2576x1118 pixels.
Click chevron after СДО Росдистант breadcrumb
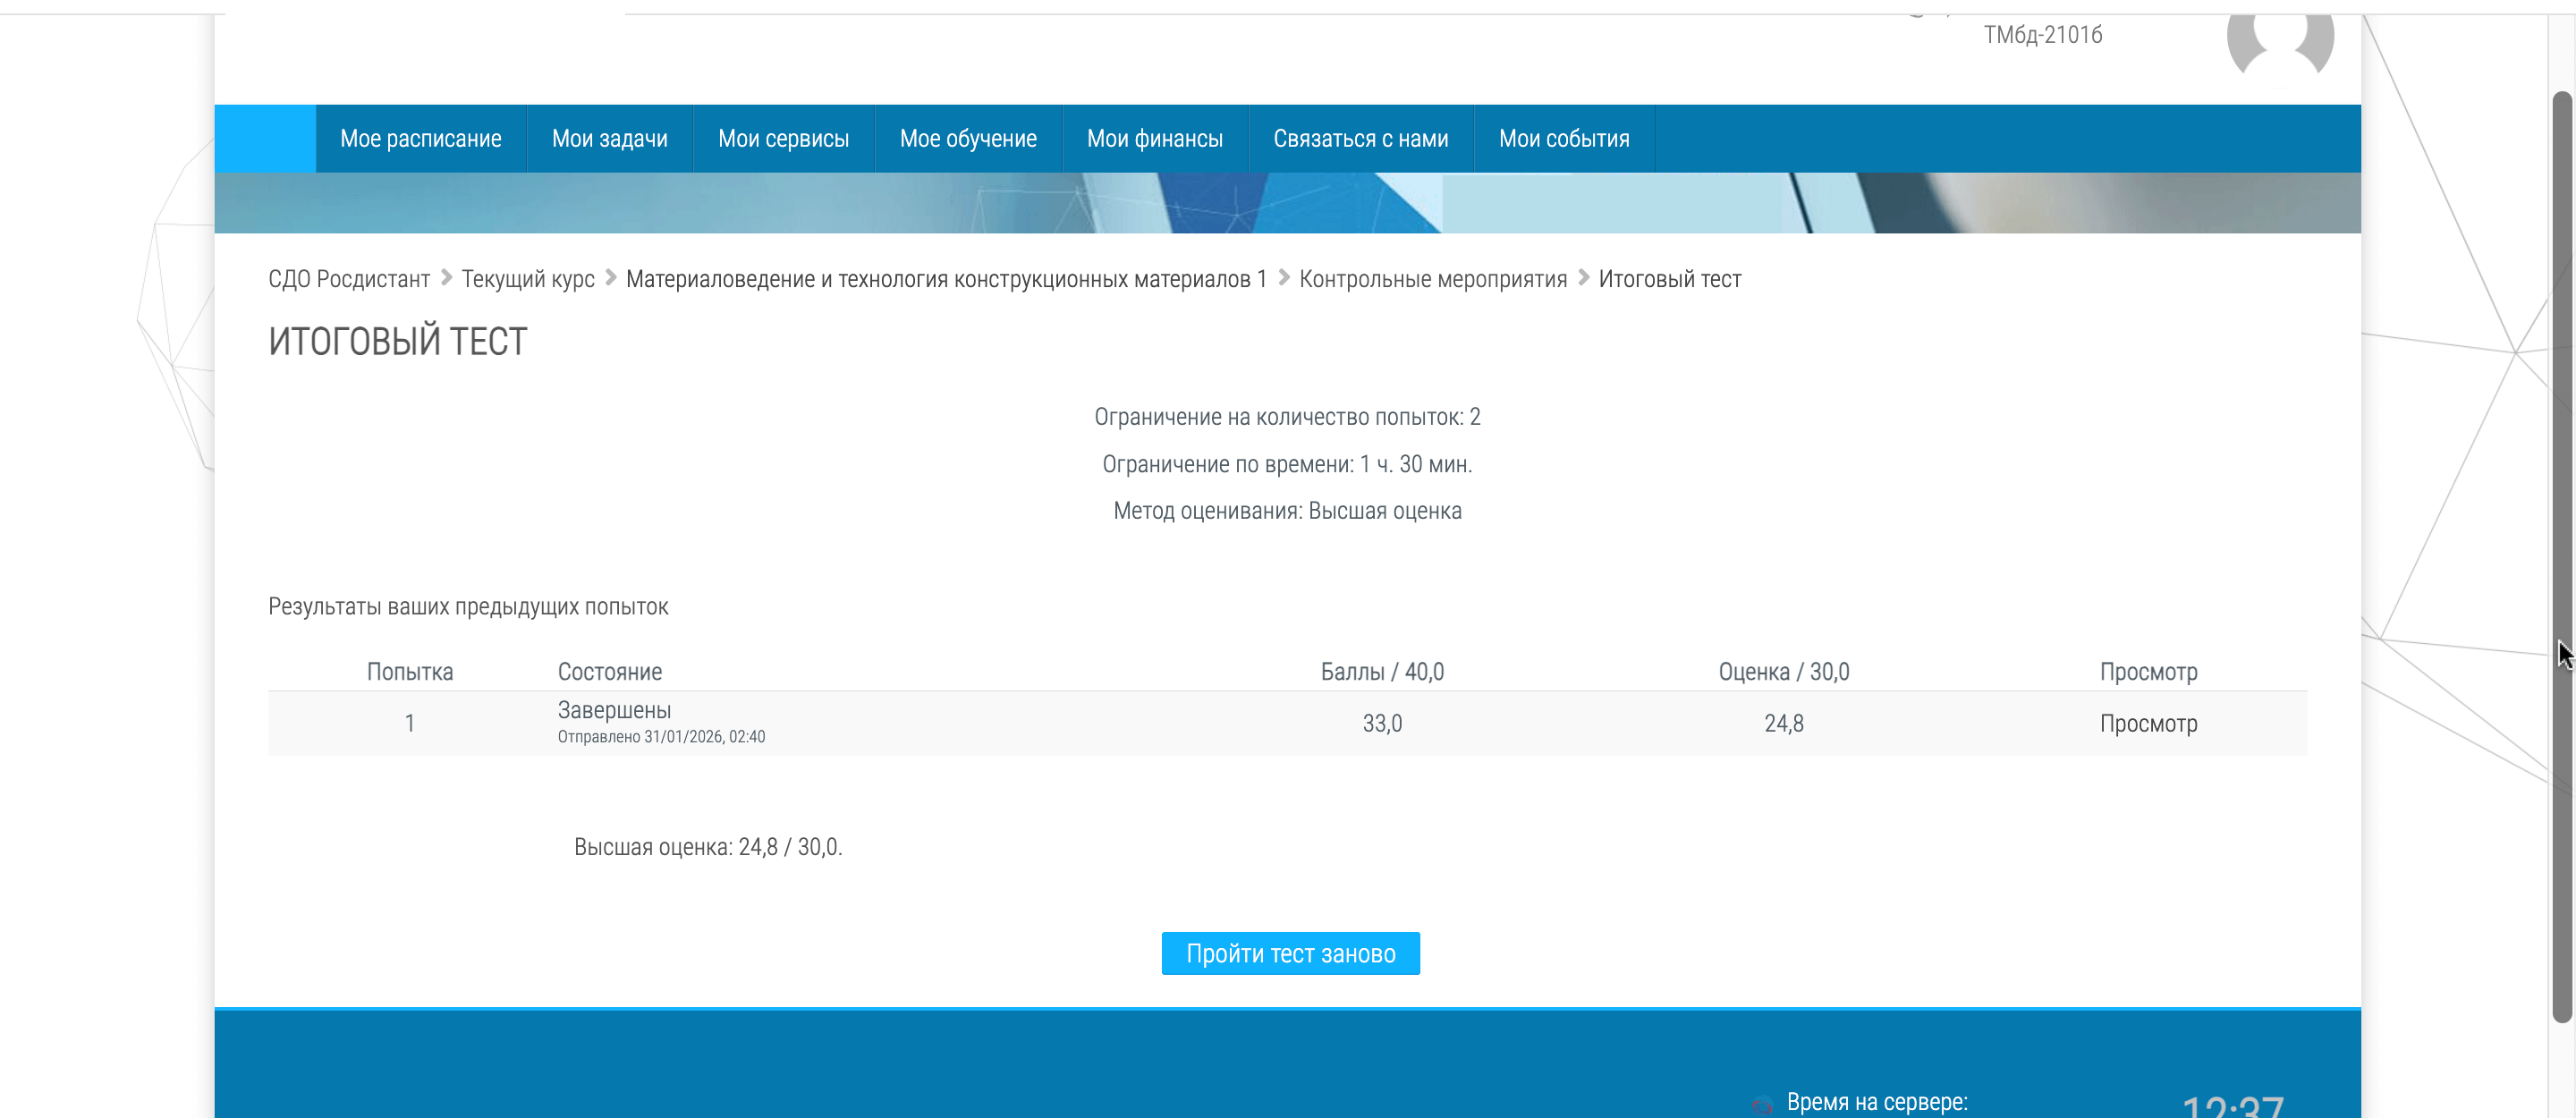pyautogui.click(x=447, y=277)
